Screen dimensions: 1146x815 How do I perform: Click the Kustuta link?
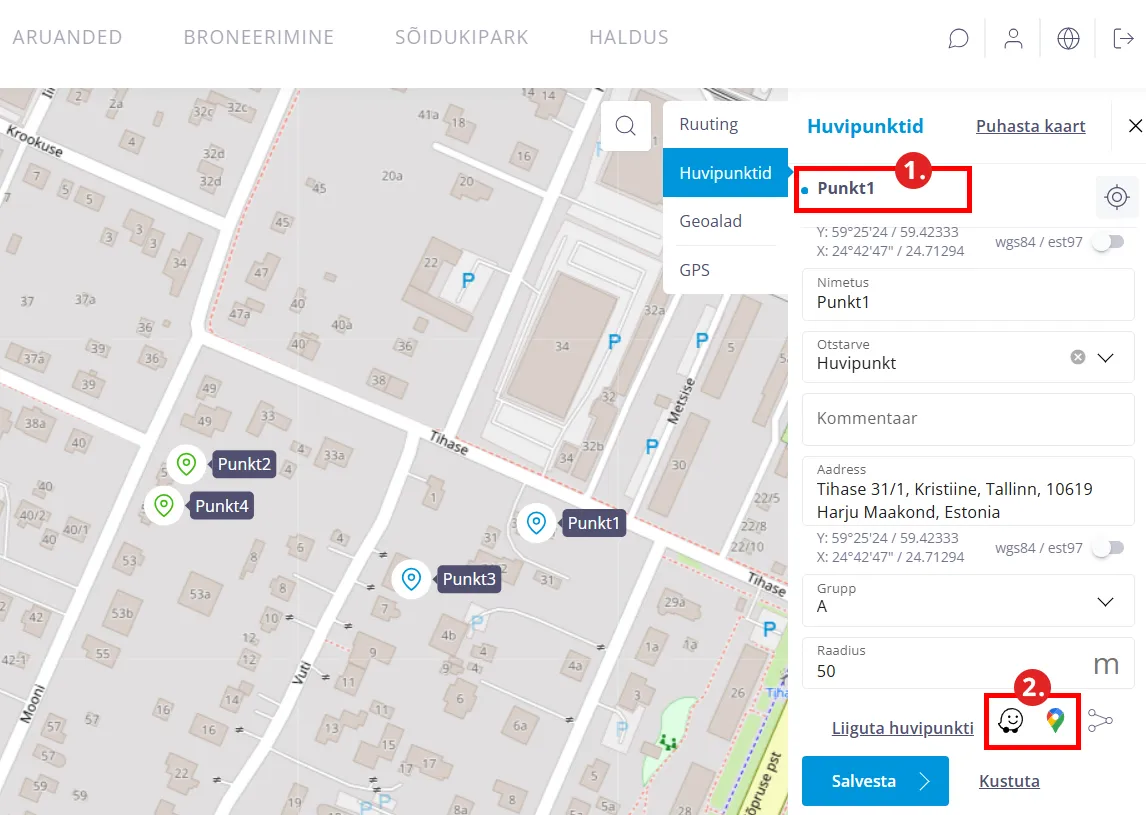(1009, 781)
